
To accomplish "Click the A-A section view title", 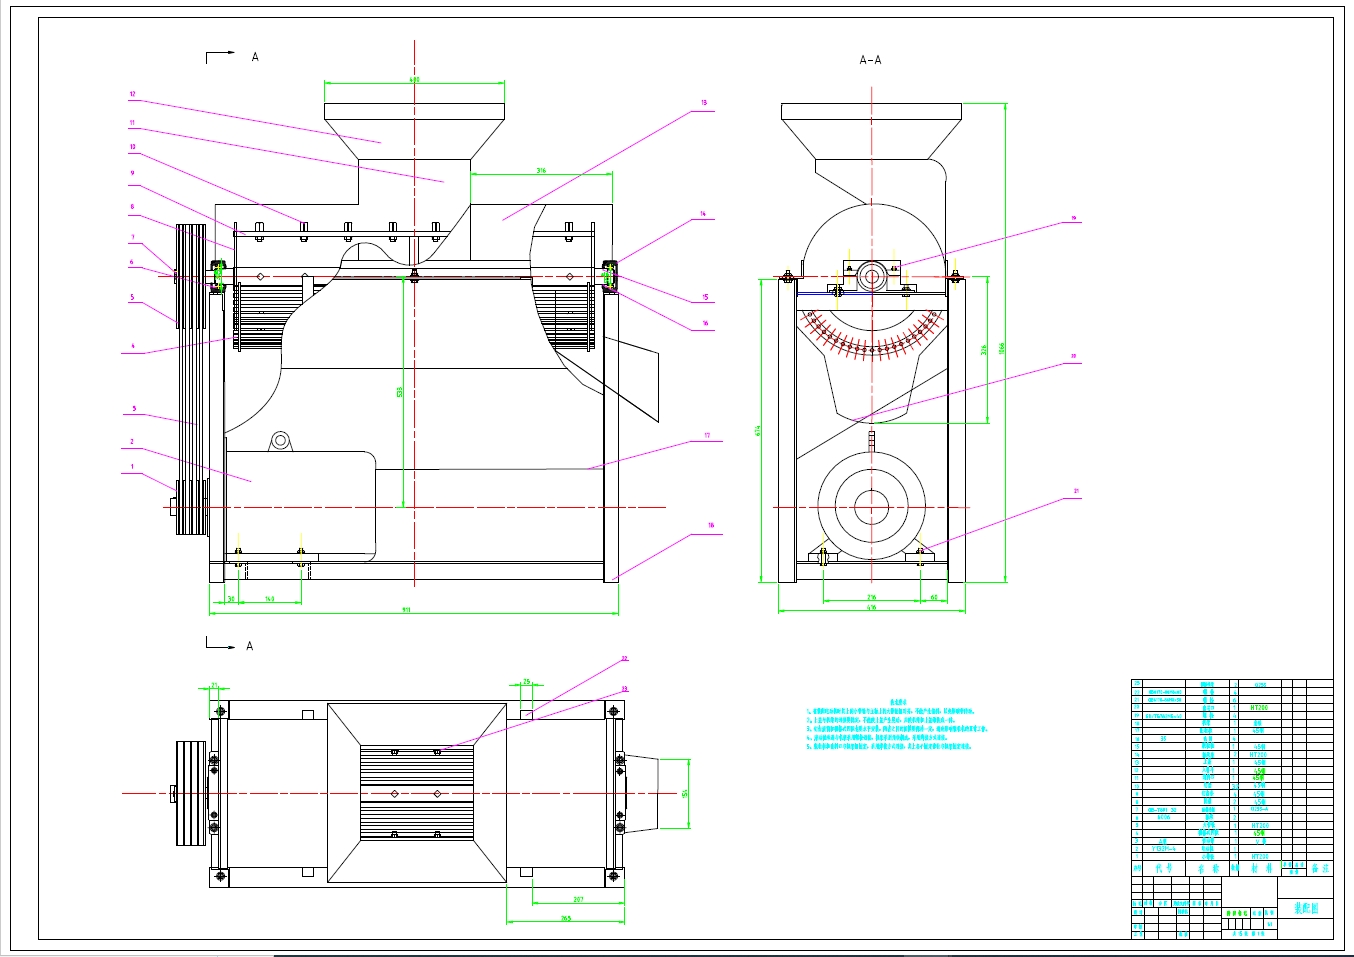I will click(x=870, y=60).
